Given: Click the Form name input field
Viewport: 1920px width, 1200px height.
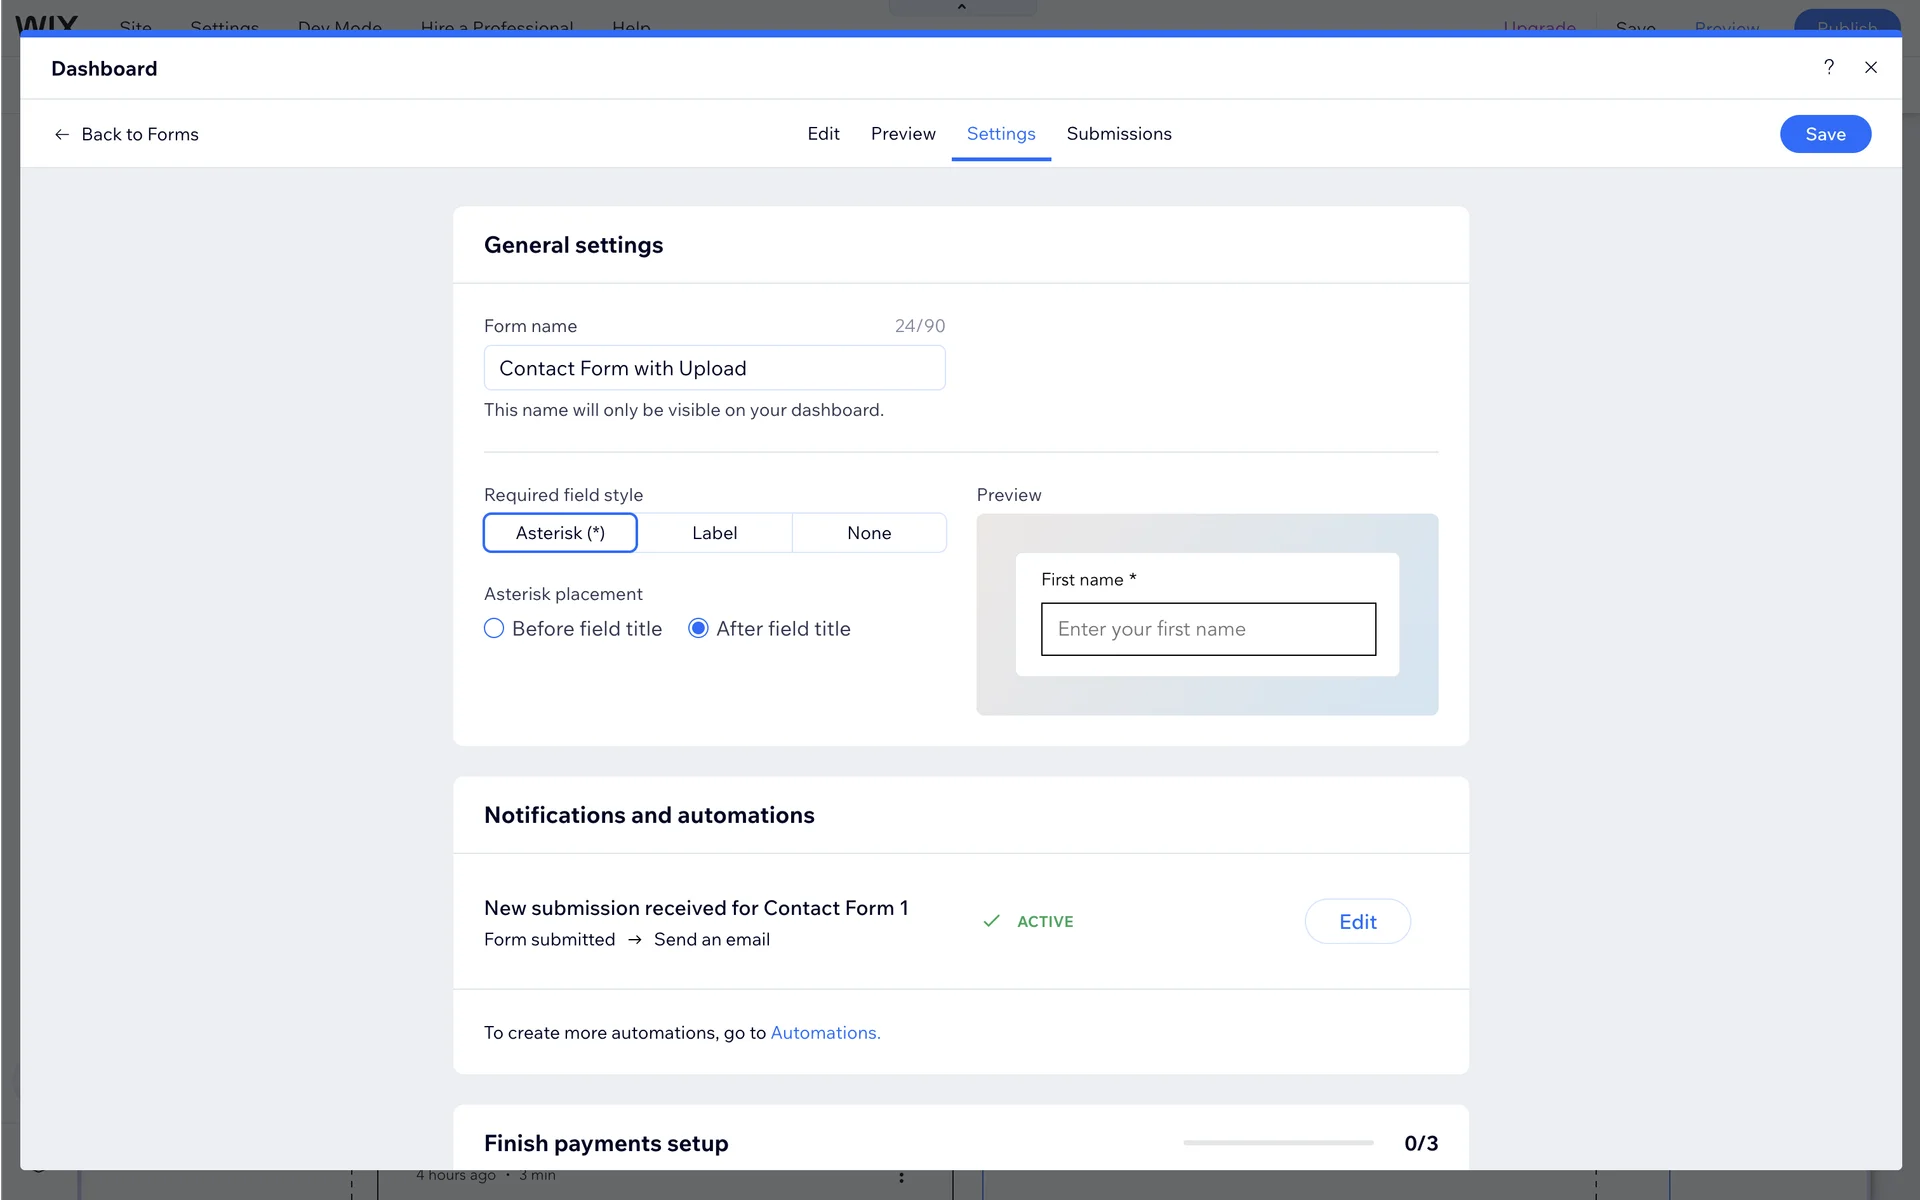Looking at the screenshot, I should 714,368.
